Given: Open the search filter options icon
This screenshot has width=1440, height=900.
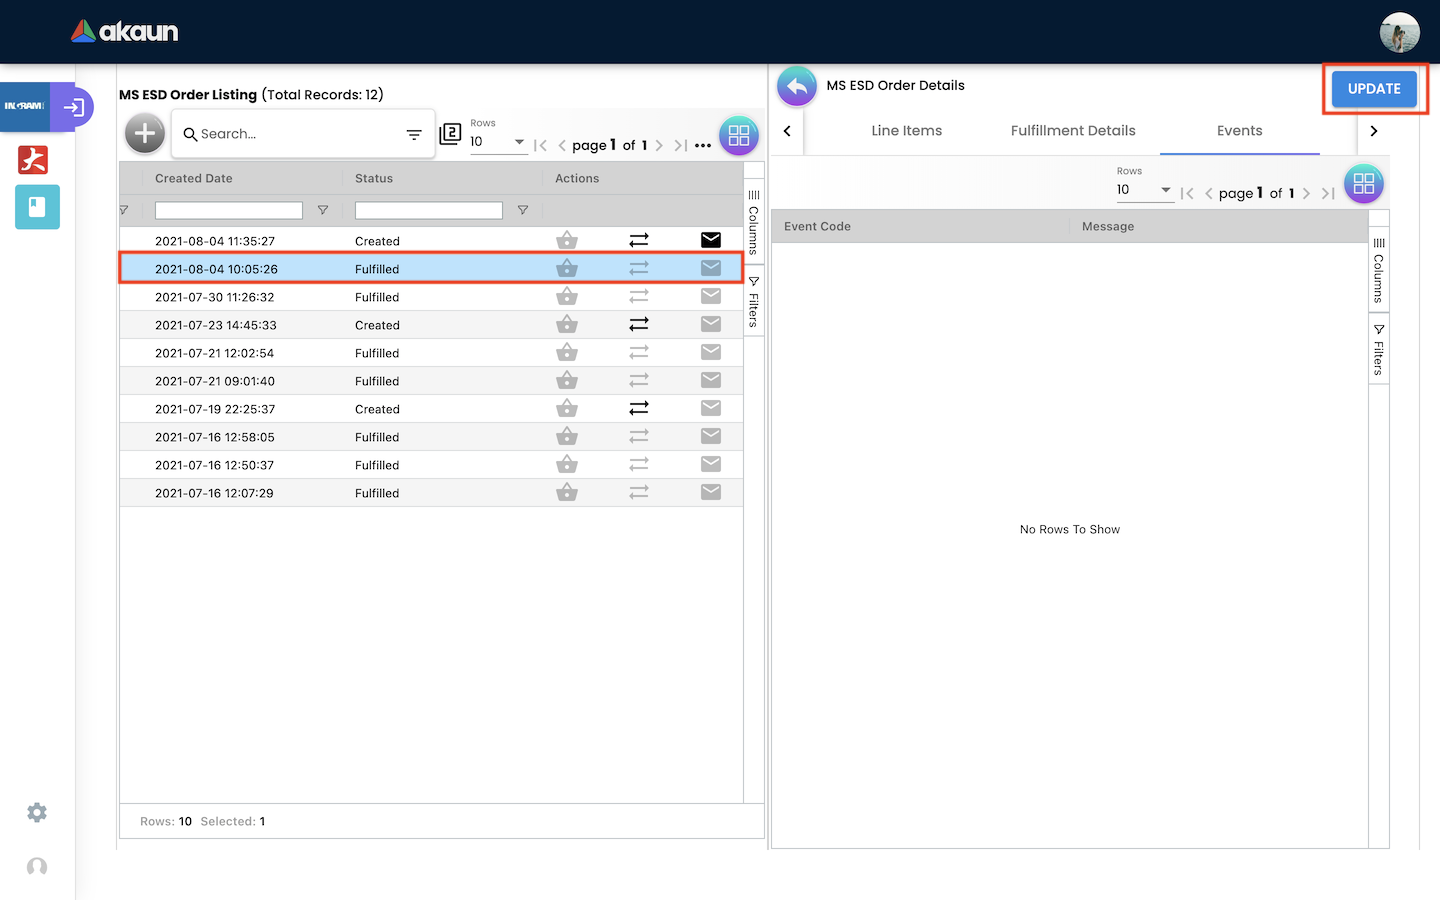Looking at the screenshot, I should coord(414,134).
